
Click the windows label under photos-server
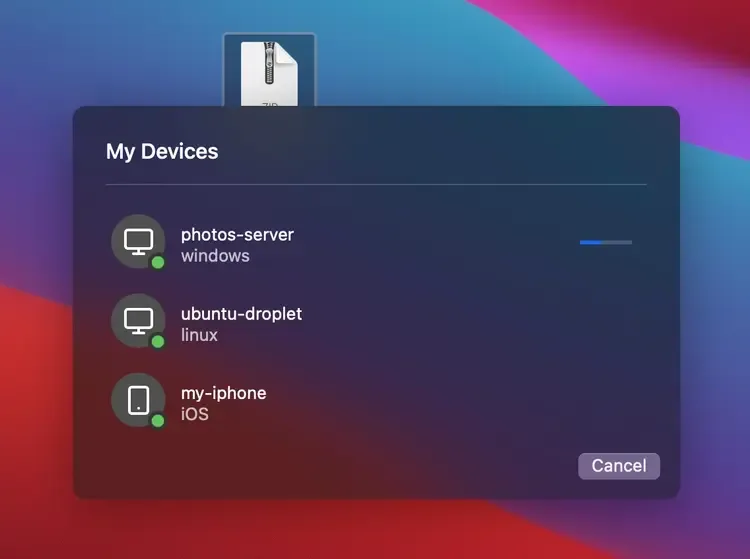(x=215, y=256)
